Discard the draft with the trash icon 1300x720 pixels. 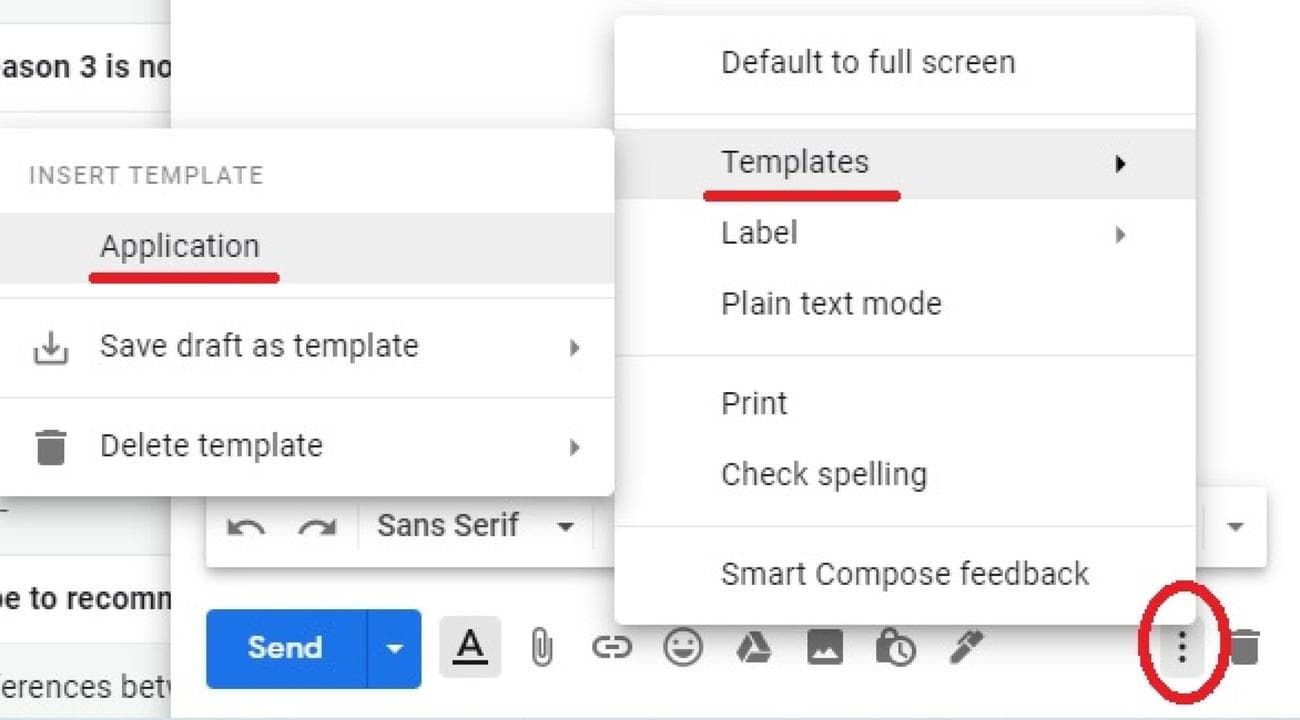1248,647
